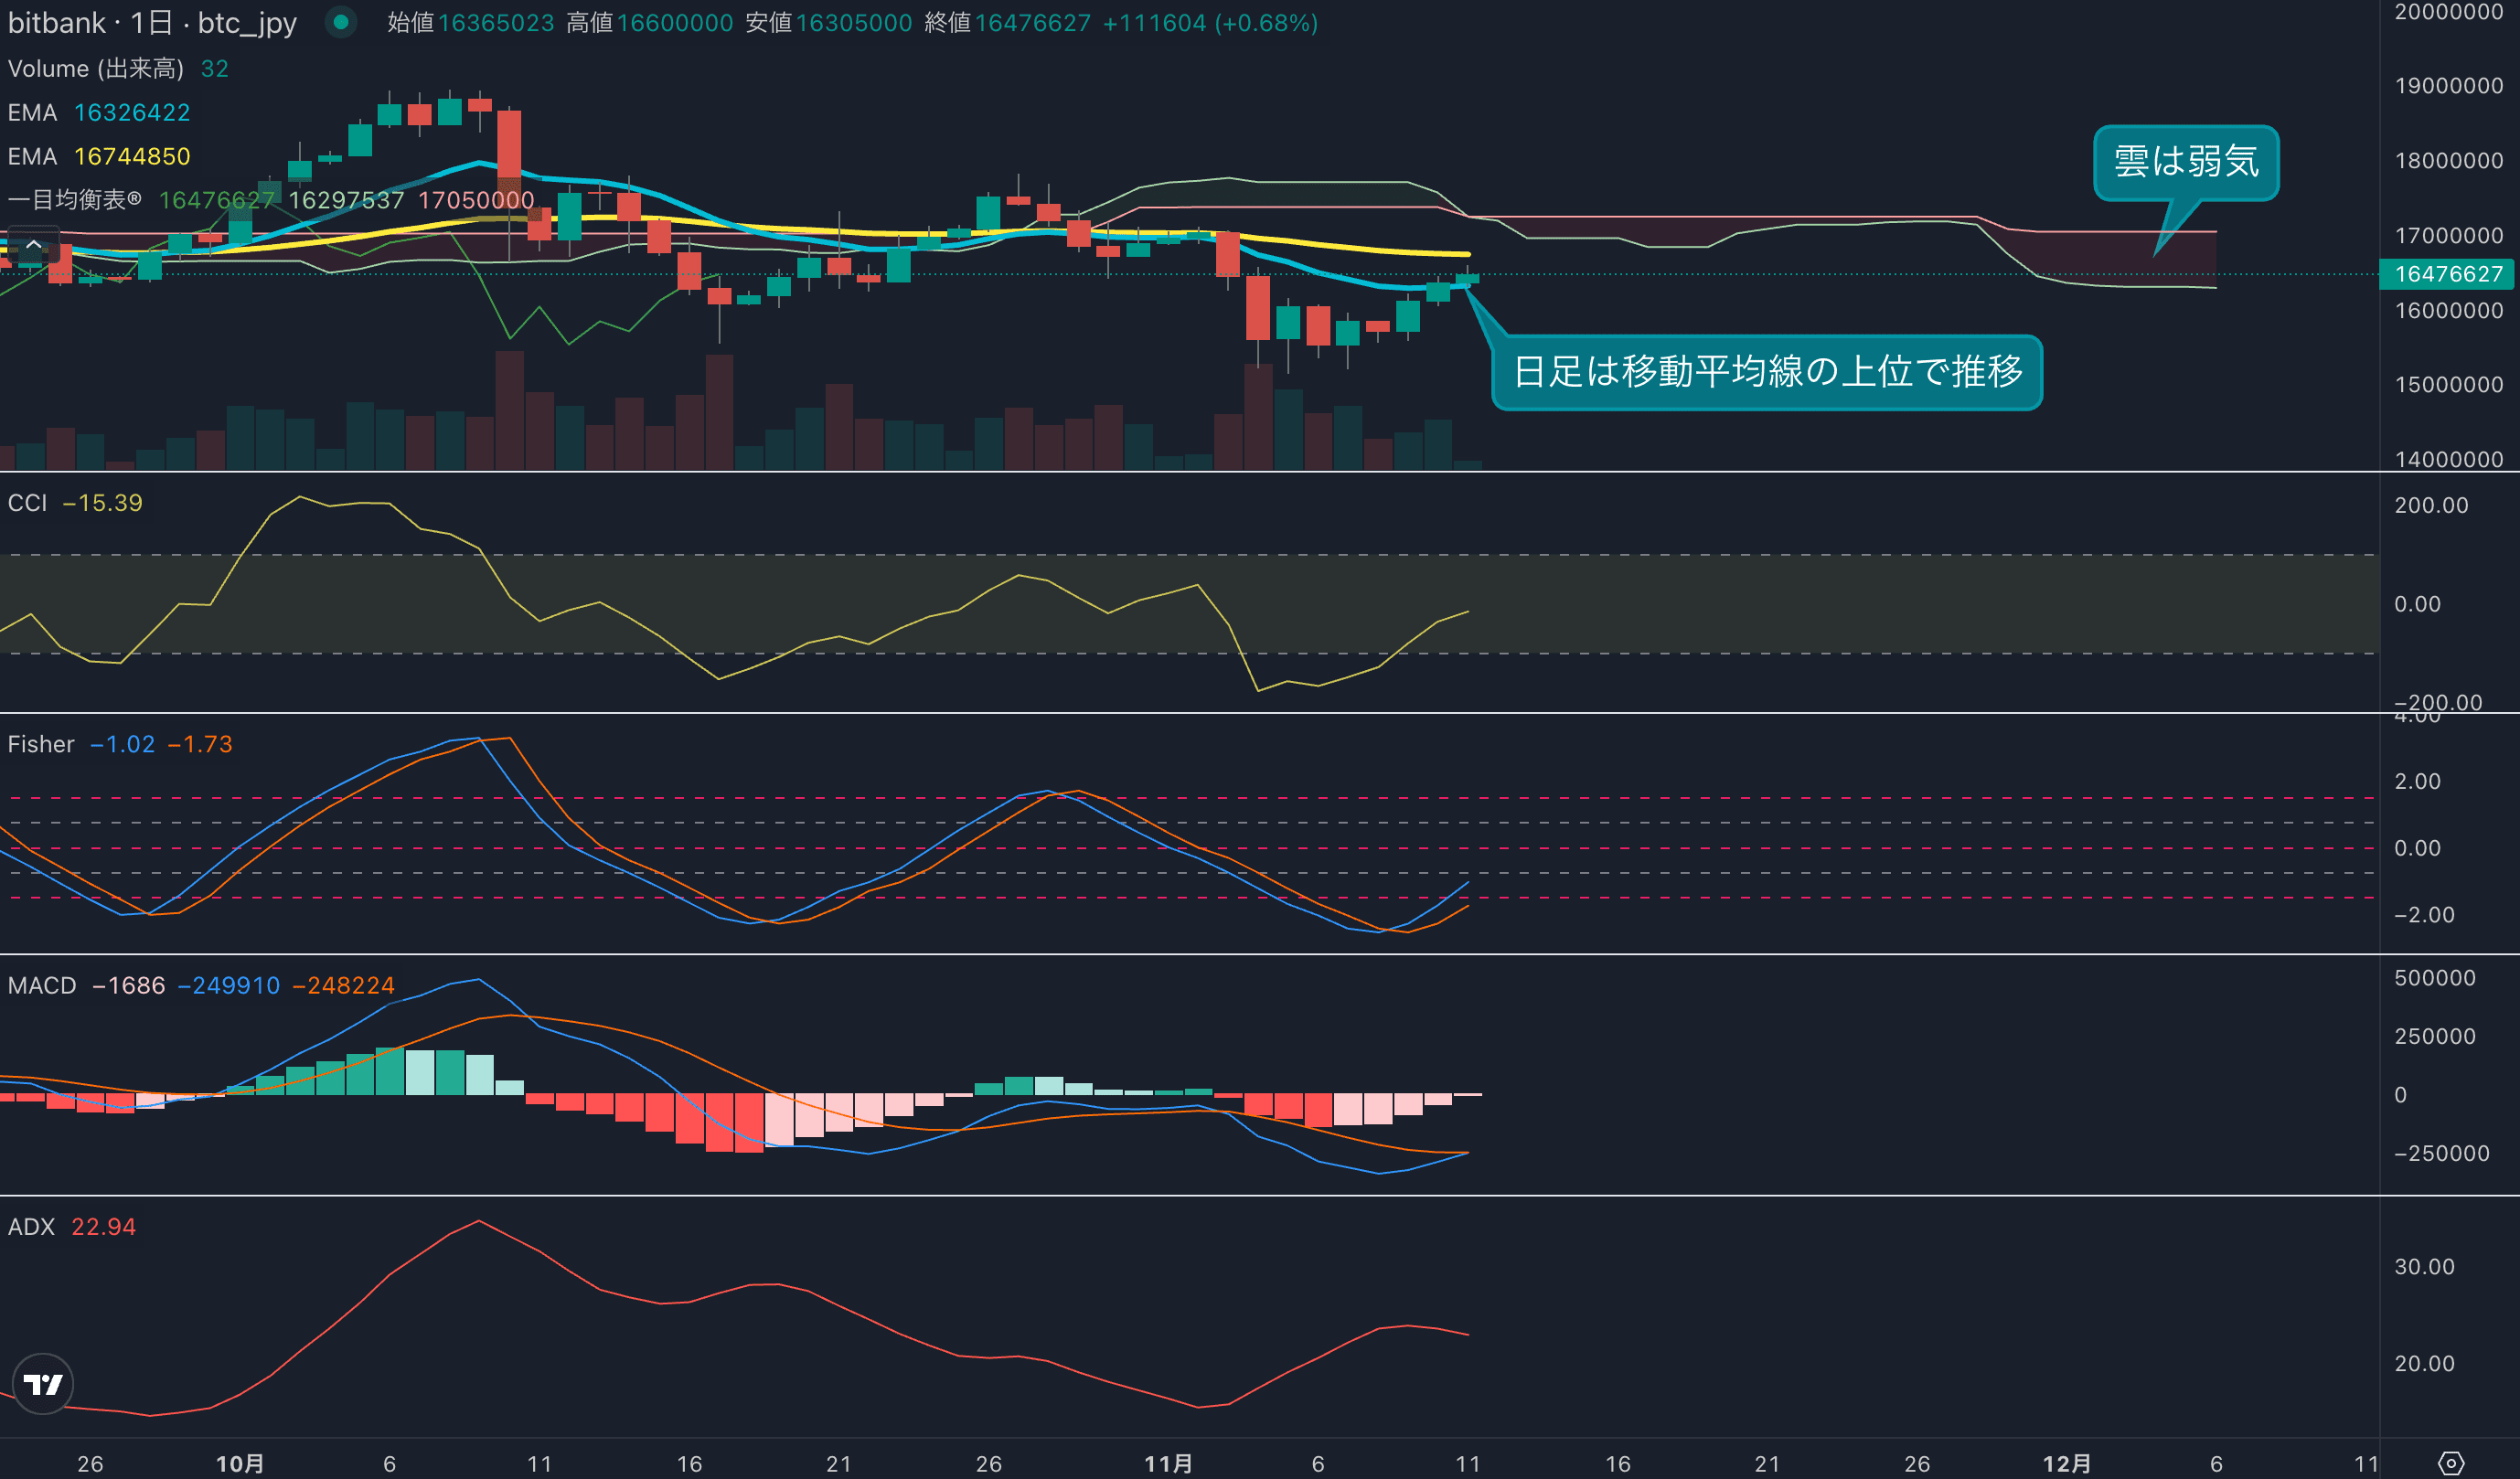Click the 一目均衡表 indicator legend
Screen dimensions: 2520x1479
pyautogui.click(x=75, y=200)
